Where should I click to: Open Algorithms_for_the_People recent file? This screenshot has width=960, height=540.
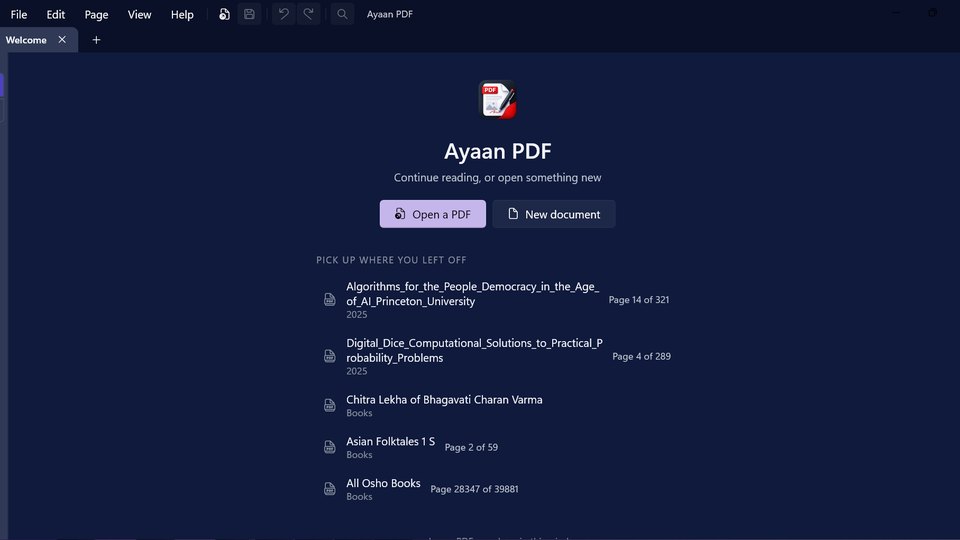(497, 299)
